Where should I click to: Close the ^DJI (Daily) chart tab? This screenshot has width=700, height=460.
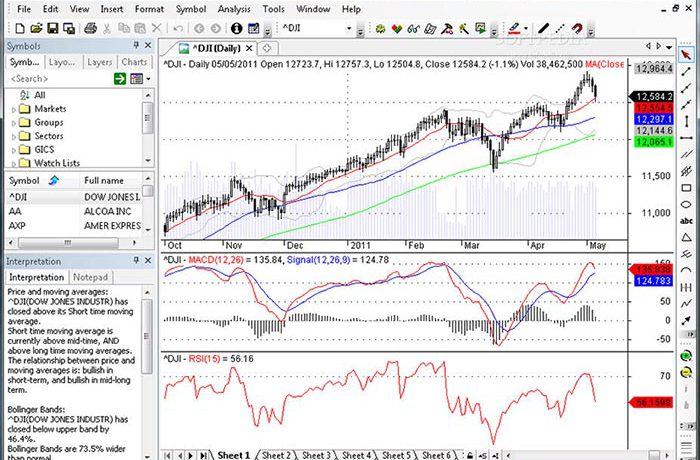(249, 48)
